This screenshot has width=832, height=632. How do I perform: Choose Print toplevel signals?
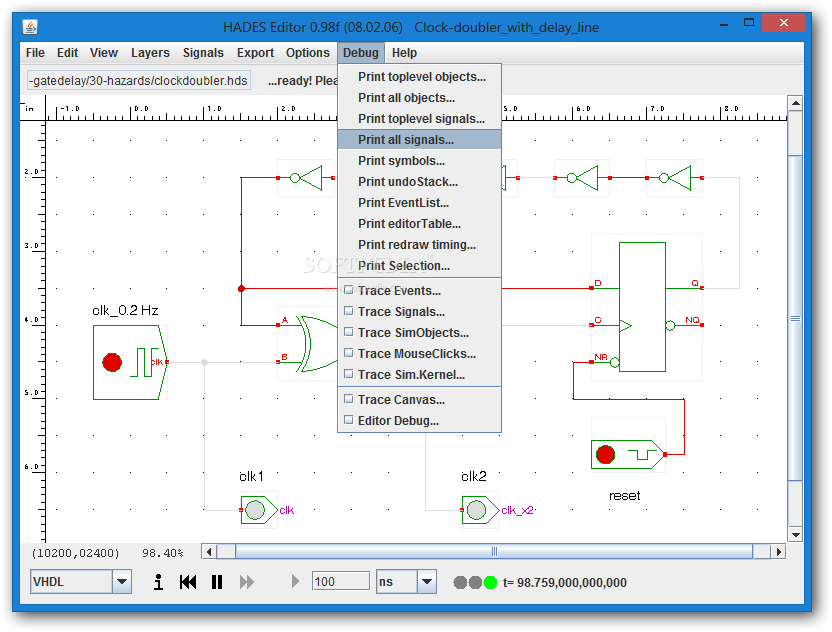[x=419, y=119]
